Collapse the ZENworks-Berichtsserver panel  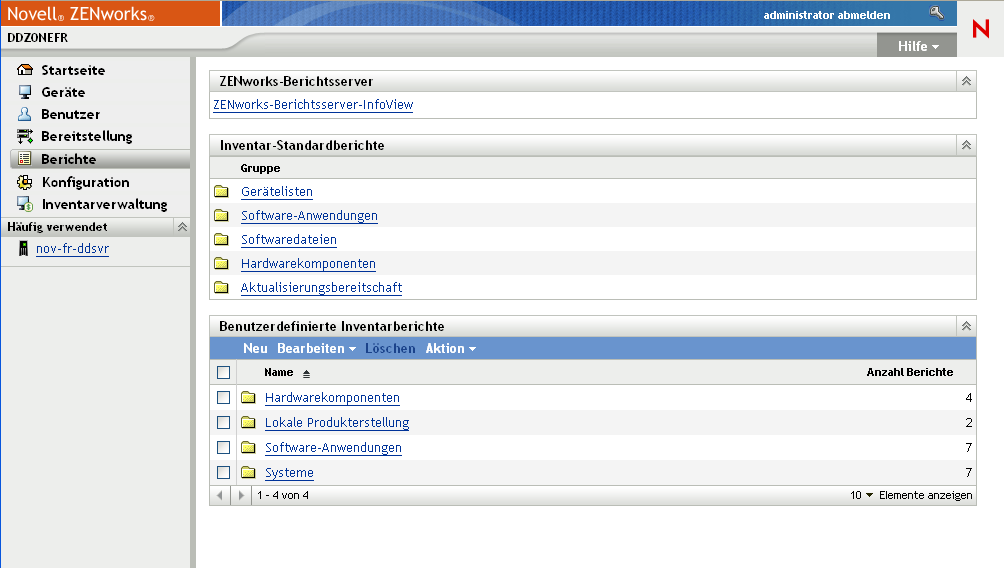pos(966,81)
